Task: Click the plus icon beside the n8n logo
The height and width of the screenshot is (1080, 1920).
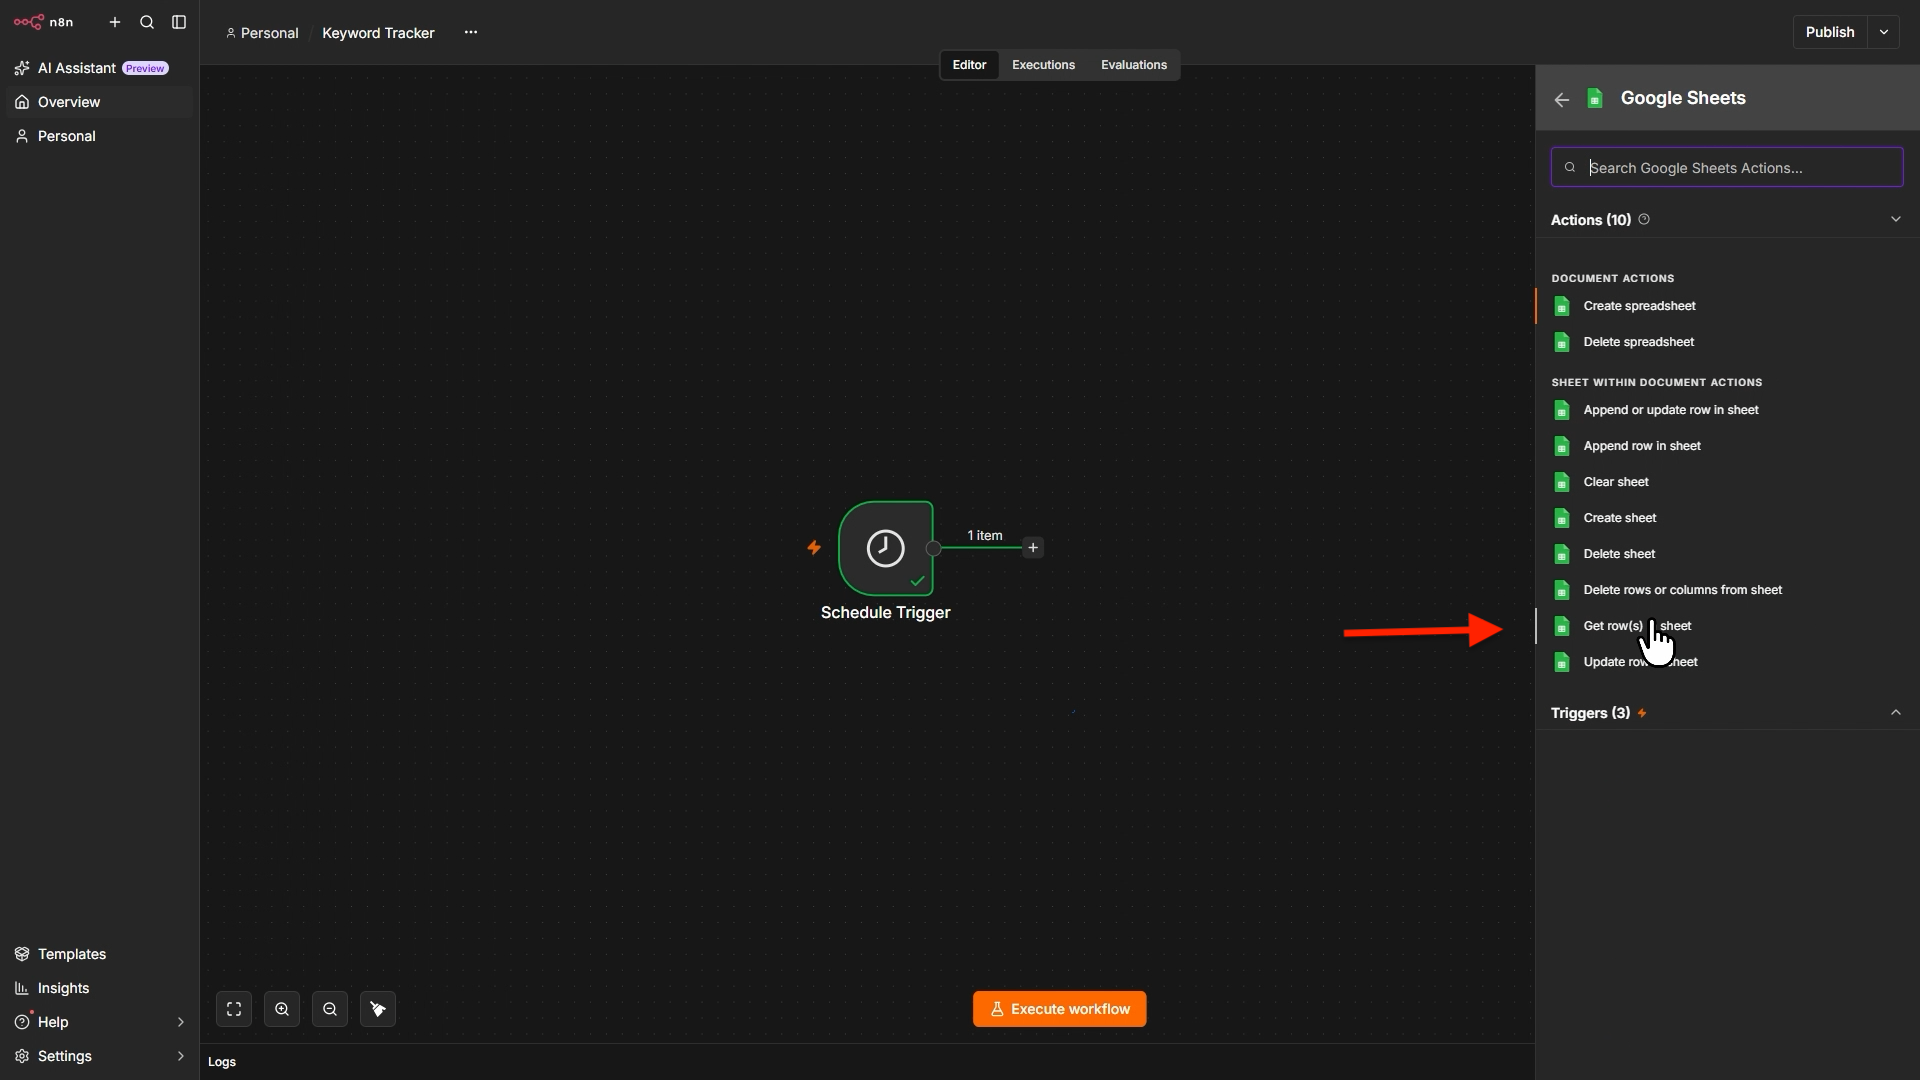Action: [x=115, y=22]
